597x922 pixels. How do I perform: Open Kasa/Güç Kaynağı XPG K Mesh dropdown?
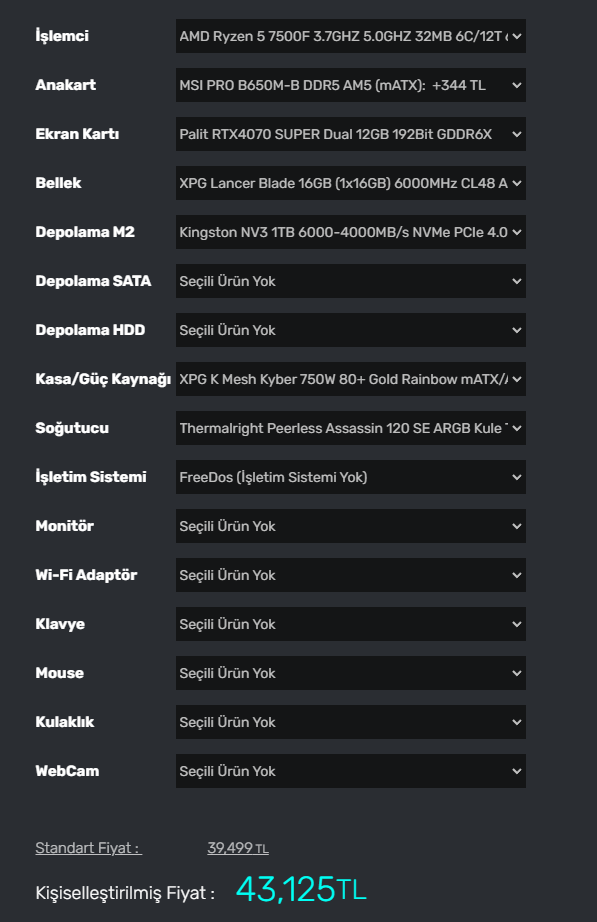351,379
